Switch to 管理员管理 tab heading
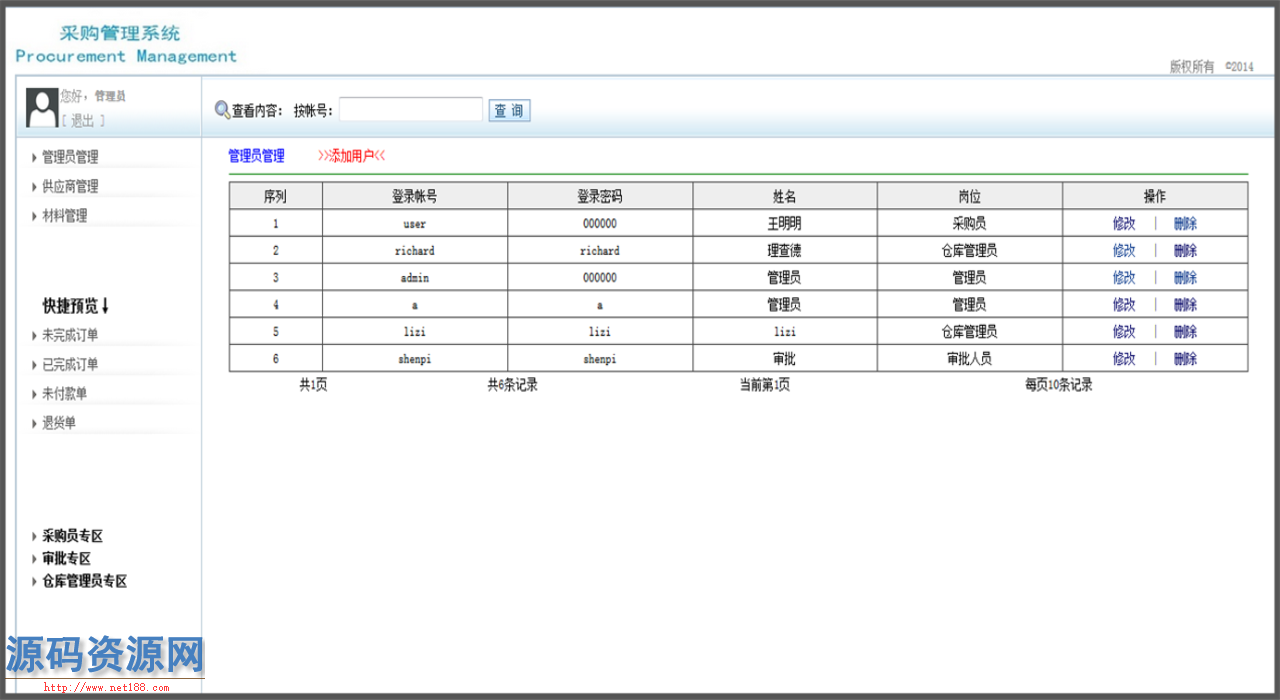1280x700 pixels. click(x=256, y=156)
